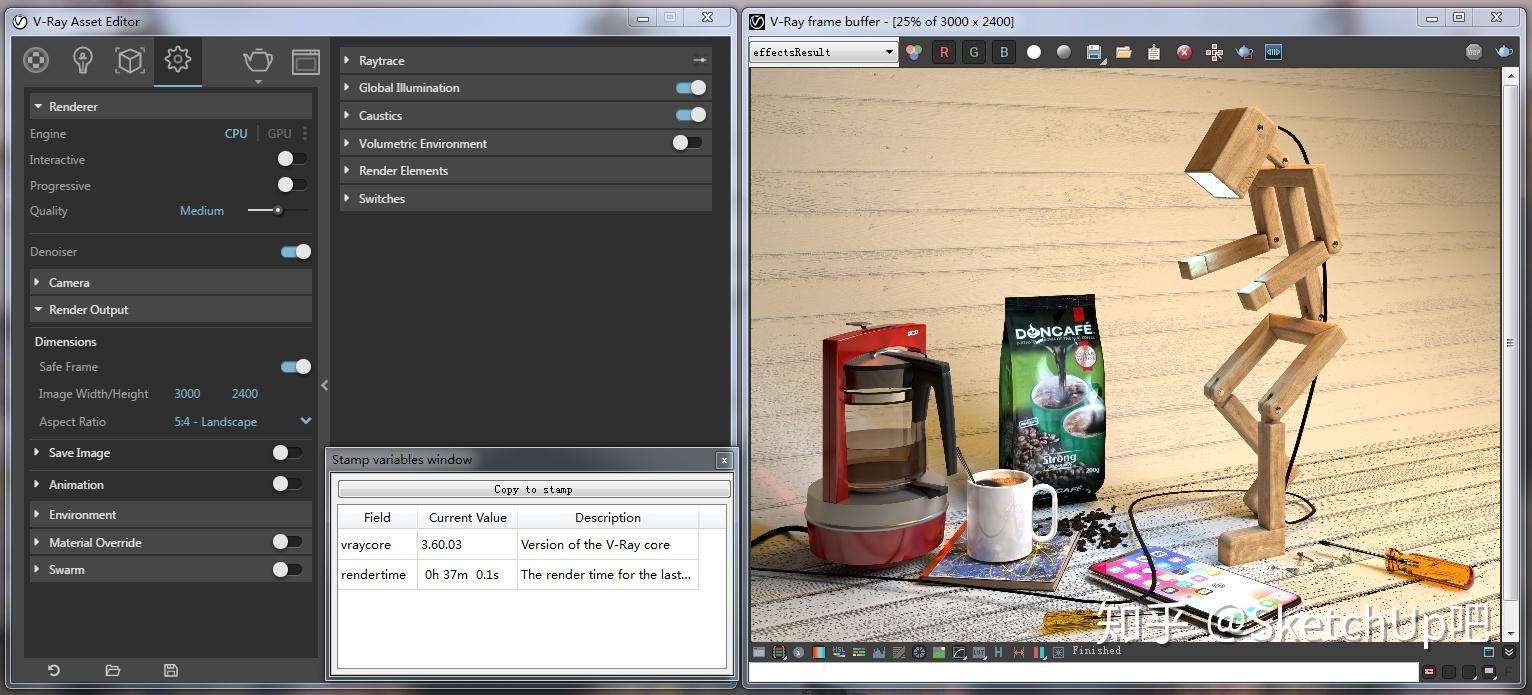Disable Global Illumination
This screenshot has width=1532, height=695.
pos(688,88)
